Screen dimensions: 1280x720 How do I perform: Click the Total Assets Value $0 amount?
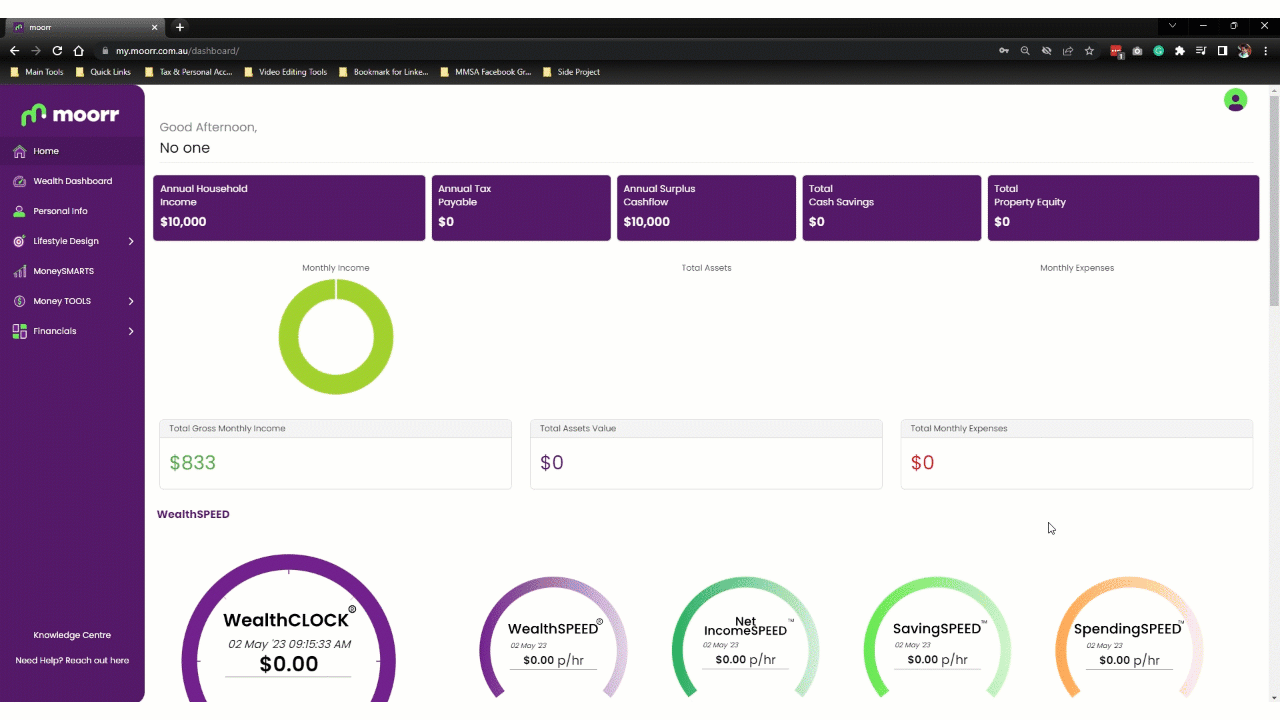(552, 463)
